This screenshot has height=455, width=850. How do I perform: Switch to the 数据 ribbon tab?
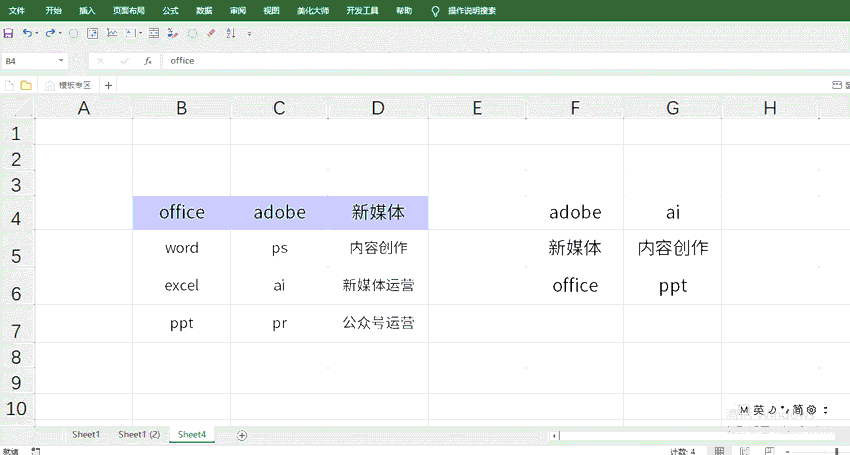click(x=204, y=10)
